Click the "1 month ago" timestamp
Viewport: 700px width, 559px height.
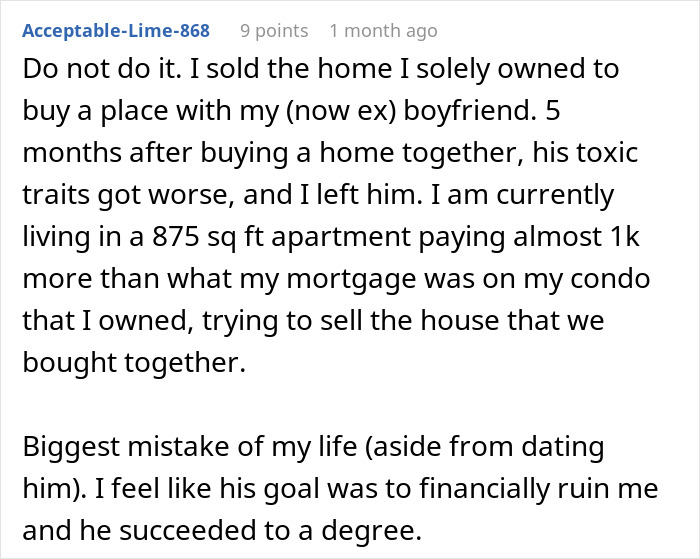383,31
